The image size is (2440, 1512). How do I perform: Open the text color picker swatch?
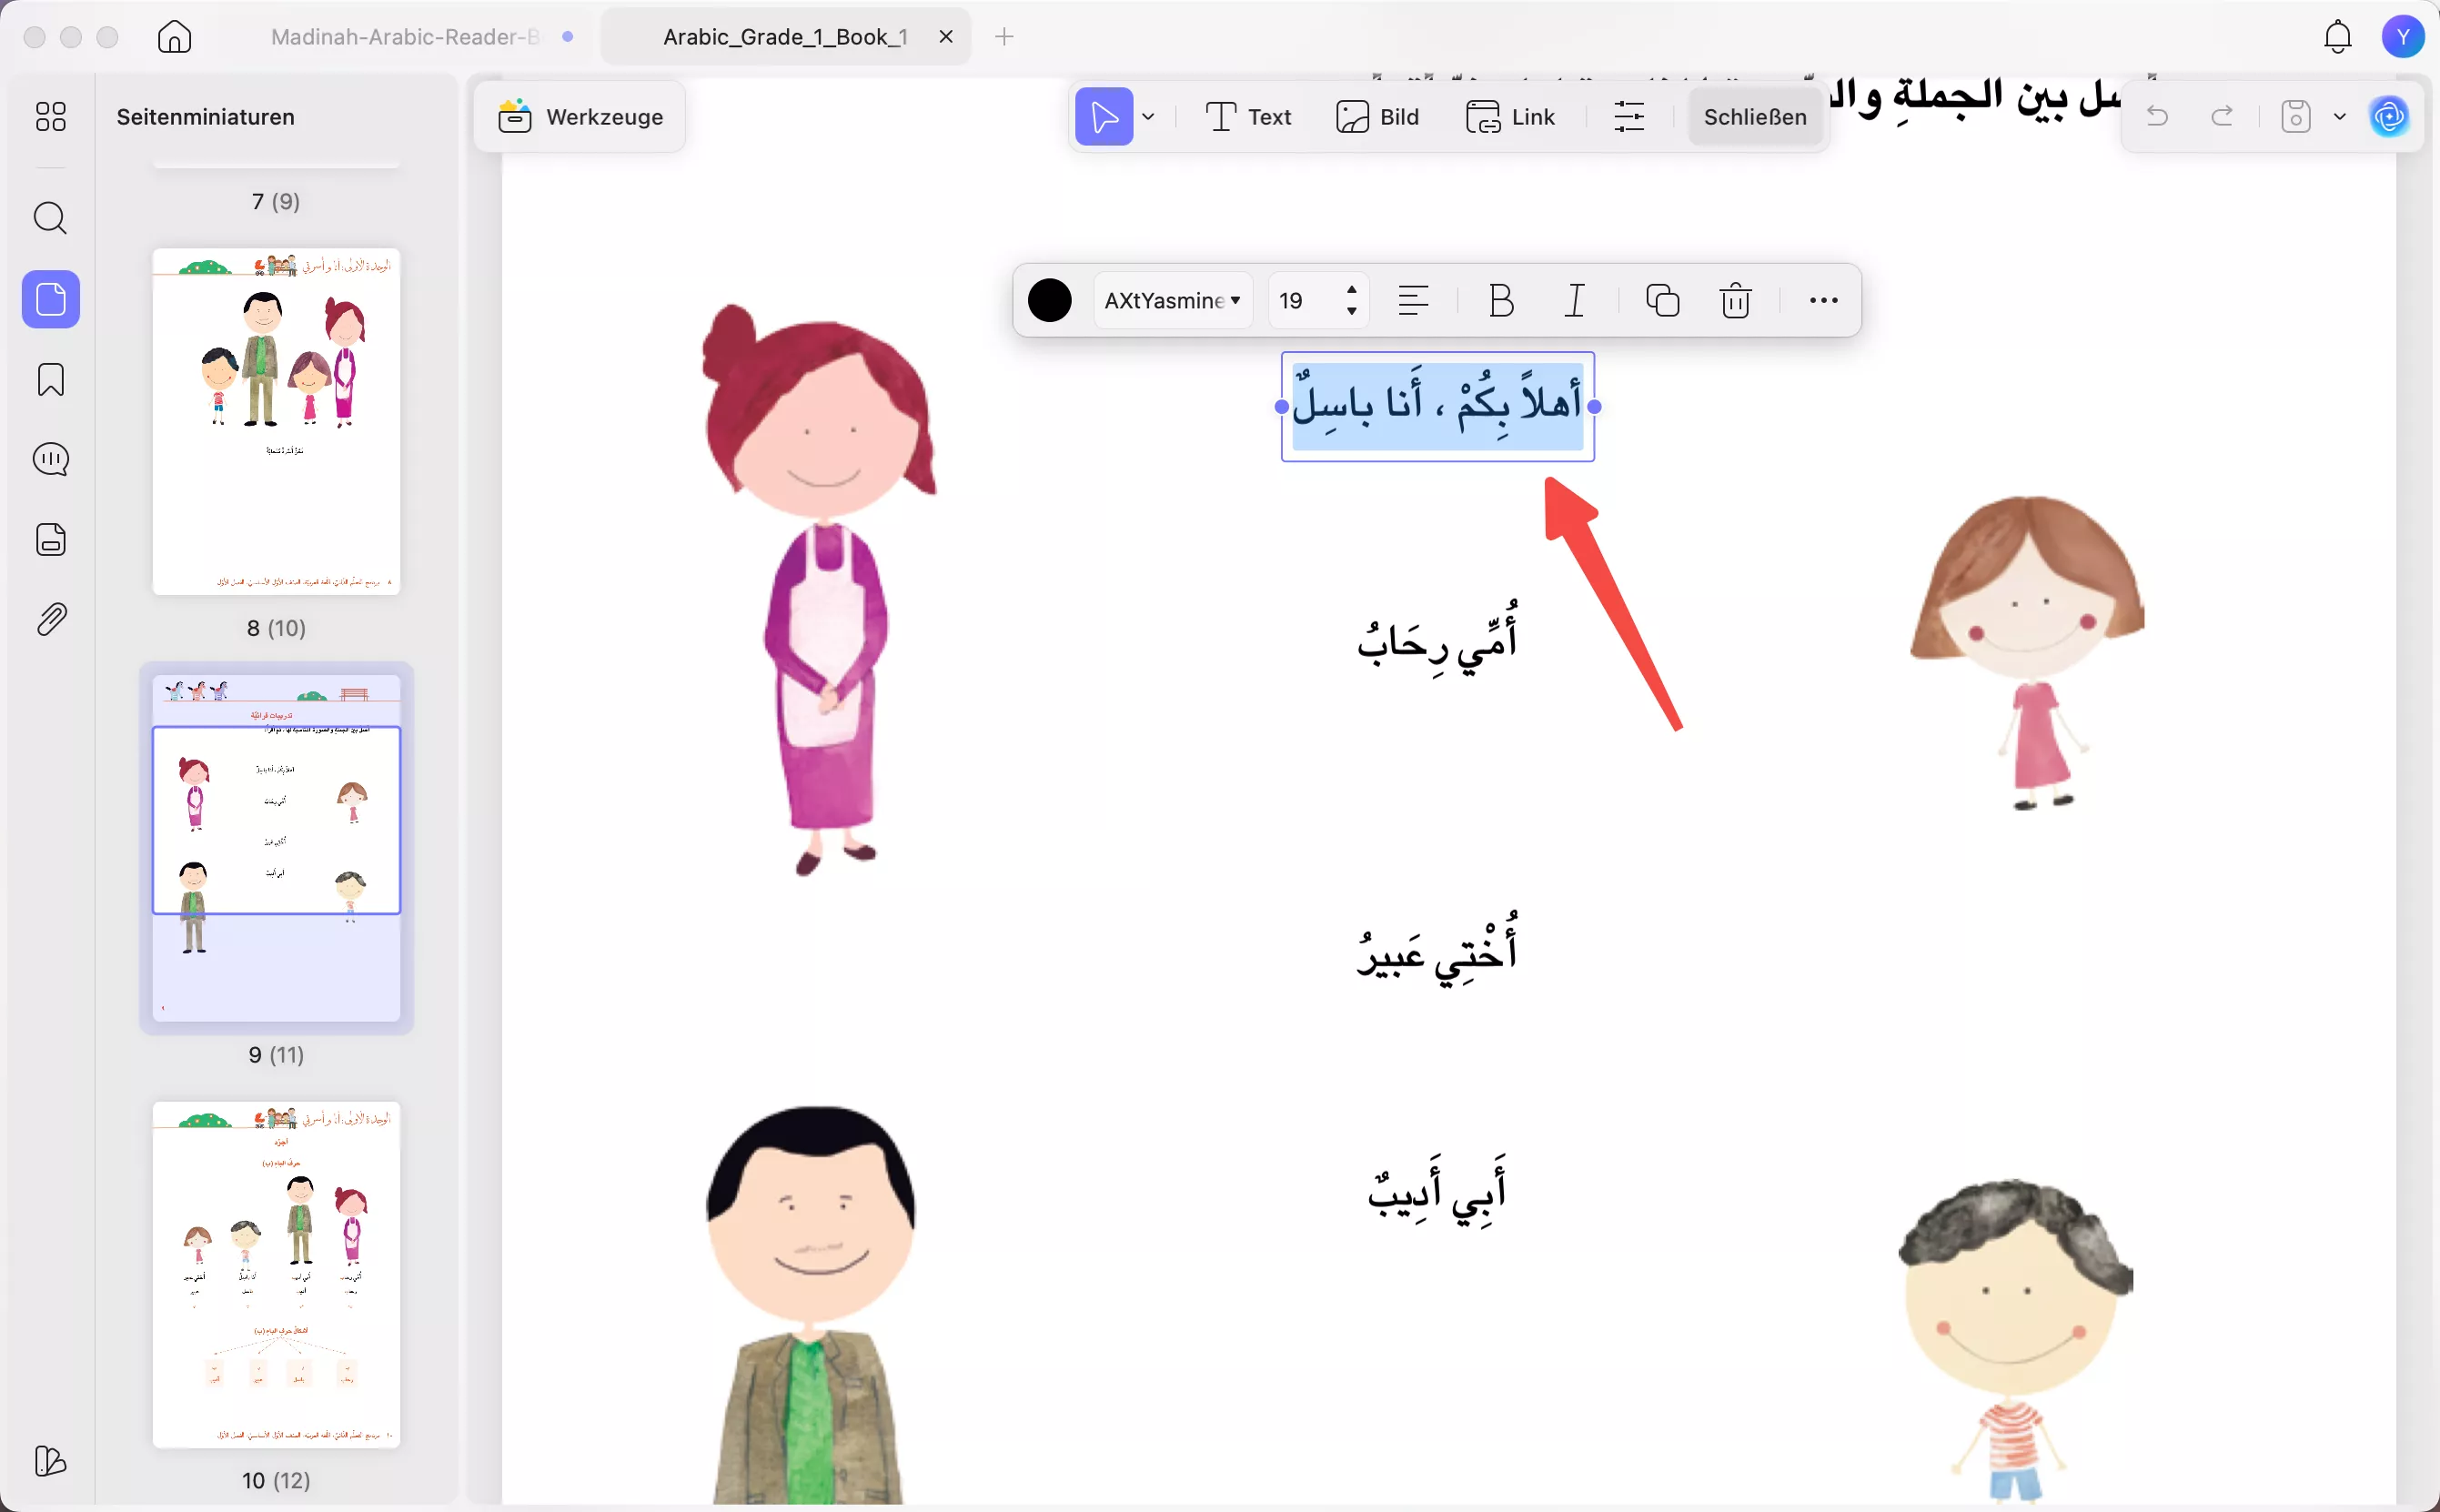pos(1048,300)
